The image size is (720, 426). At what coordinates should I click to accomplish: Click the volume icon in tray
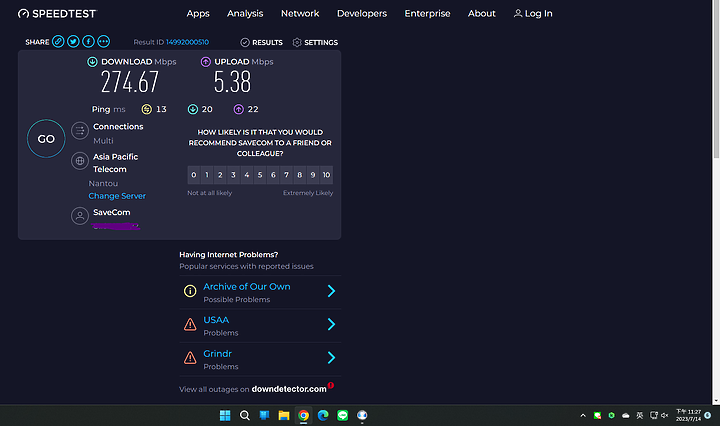click(664, 415)
